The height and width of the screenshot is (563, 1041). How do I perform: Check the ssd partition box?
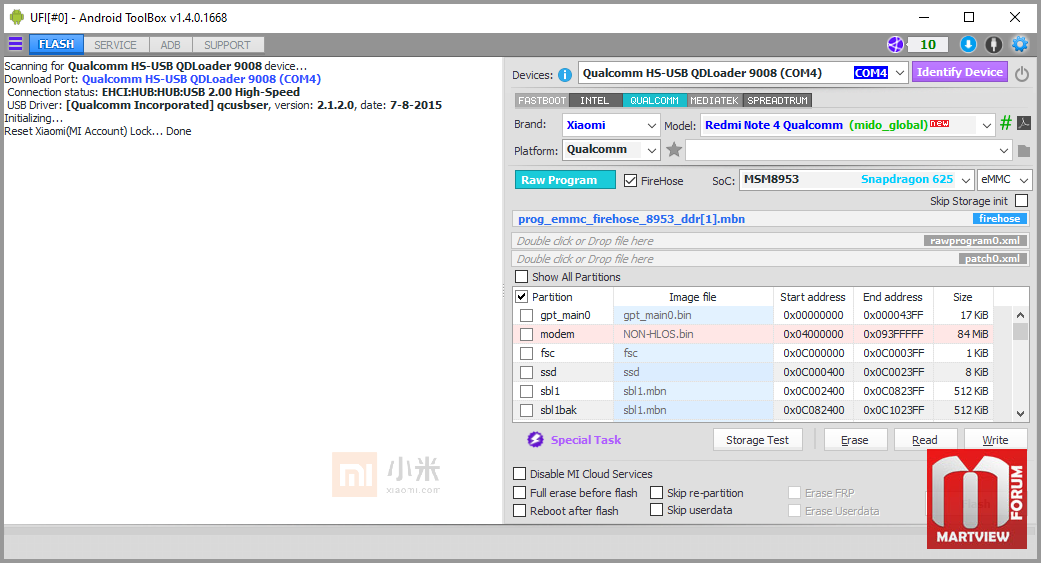(x=526, y=372)
